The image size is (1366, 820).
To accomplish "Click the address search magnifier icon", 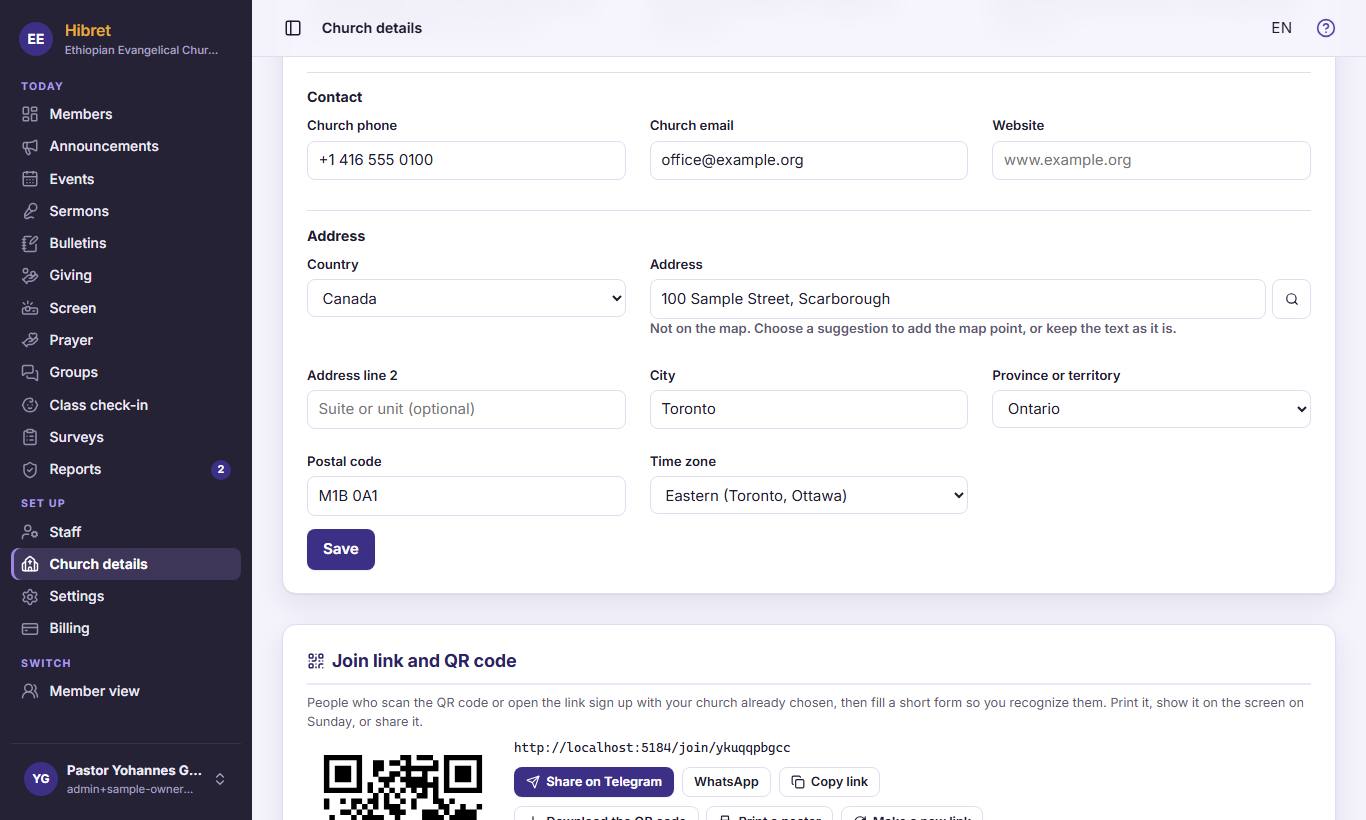I will (1291, 299).
